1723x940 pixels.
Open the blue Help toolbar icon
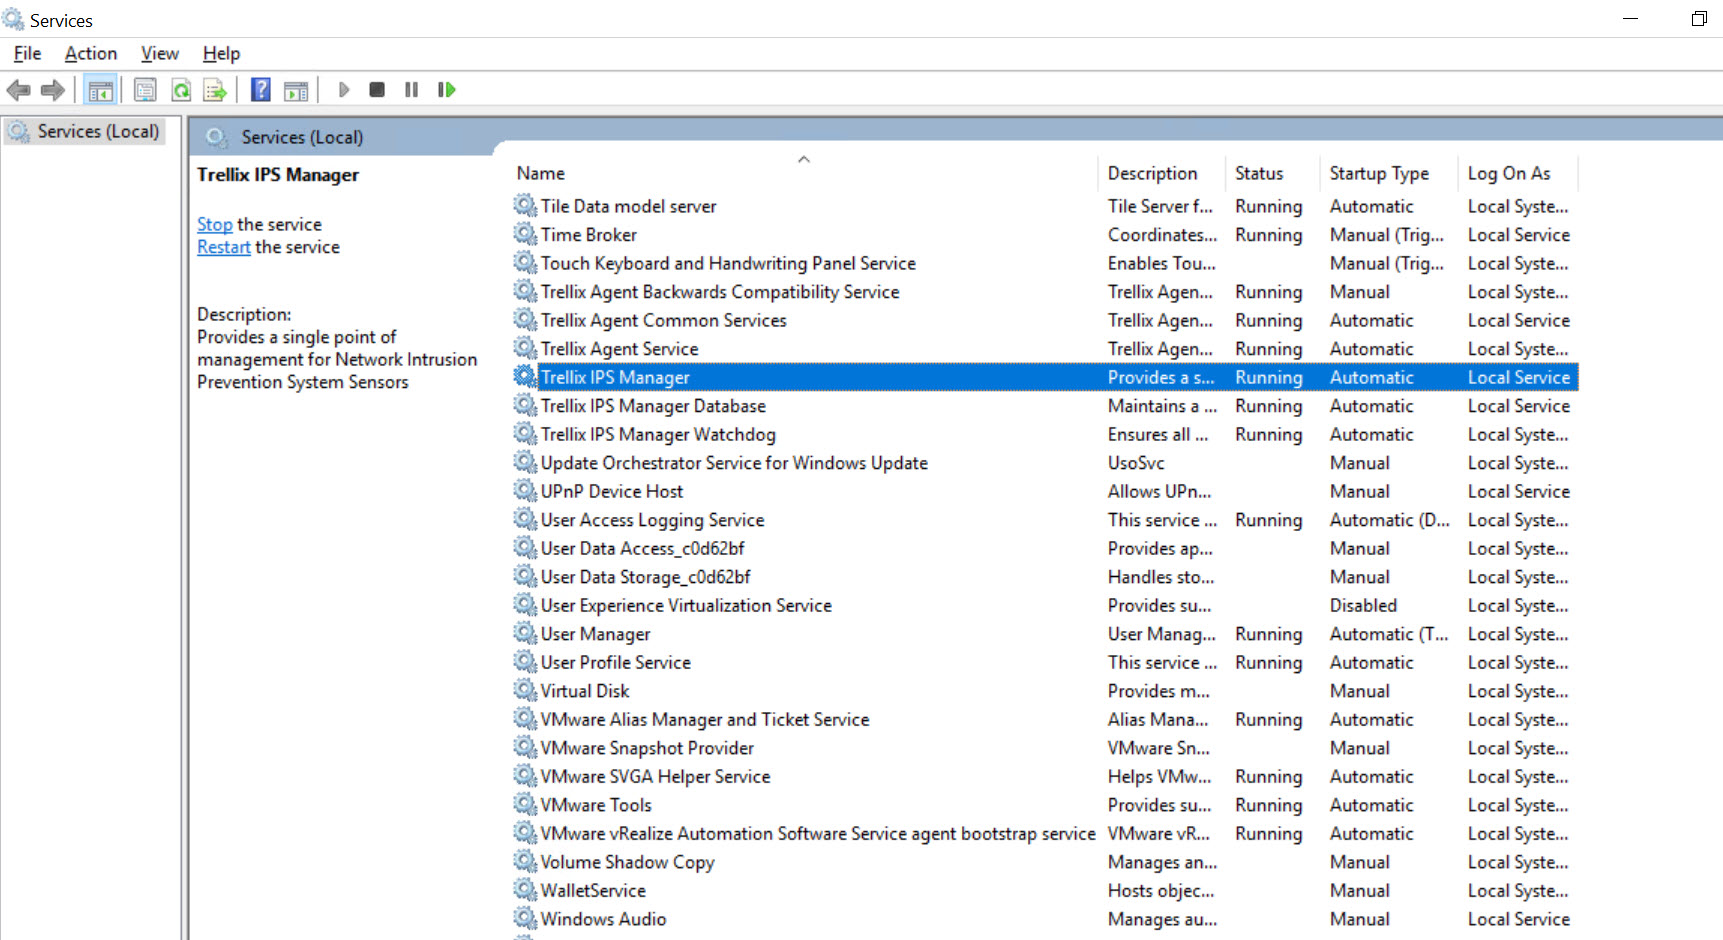click(x=260, y=90)
